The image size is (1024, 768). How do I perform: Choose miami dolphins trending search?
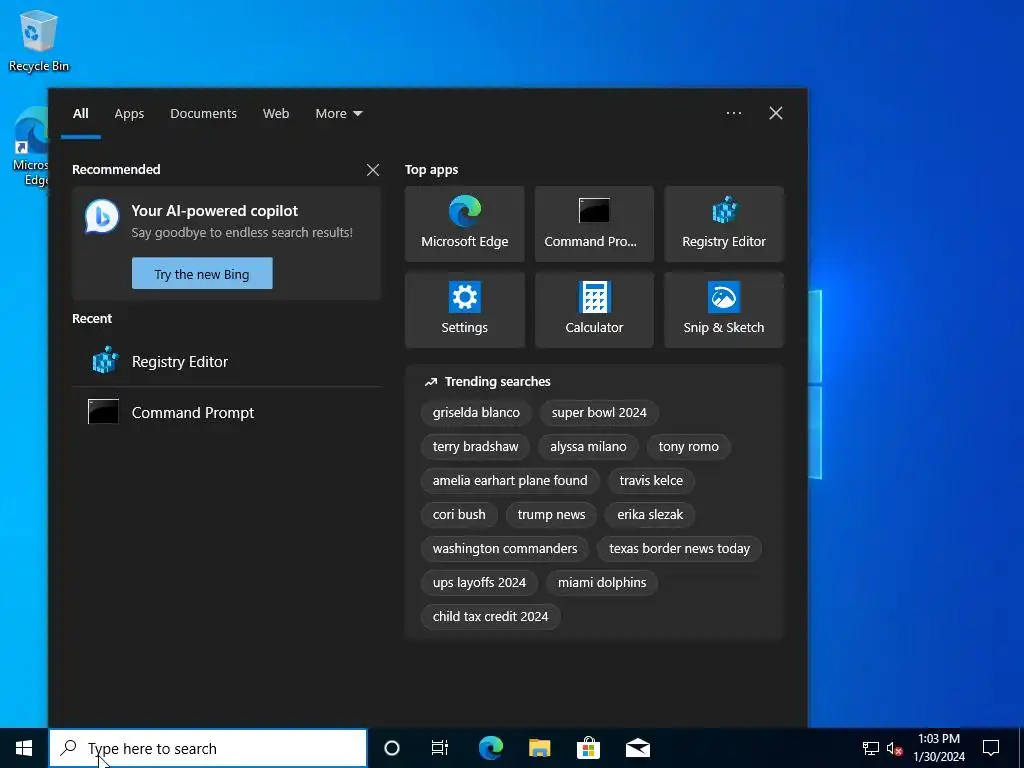602,583
